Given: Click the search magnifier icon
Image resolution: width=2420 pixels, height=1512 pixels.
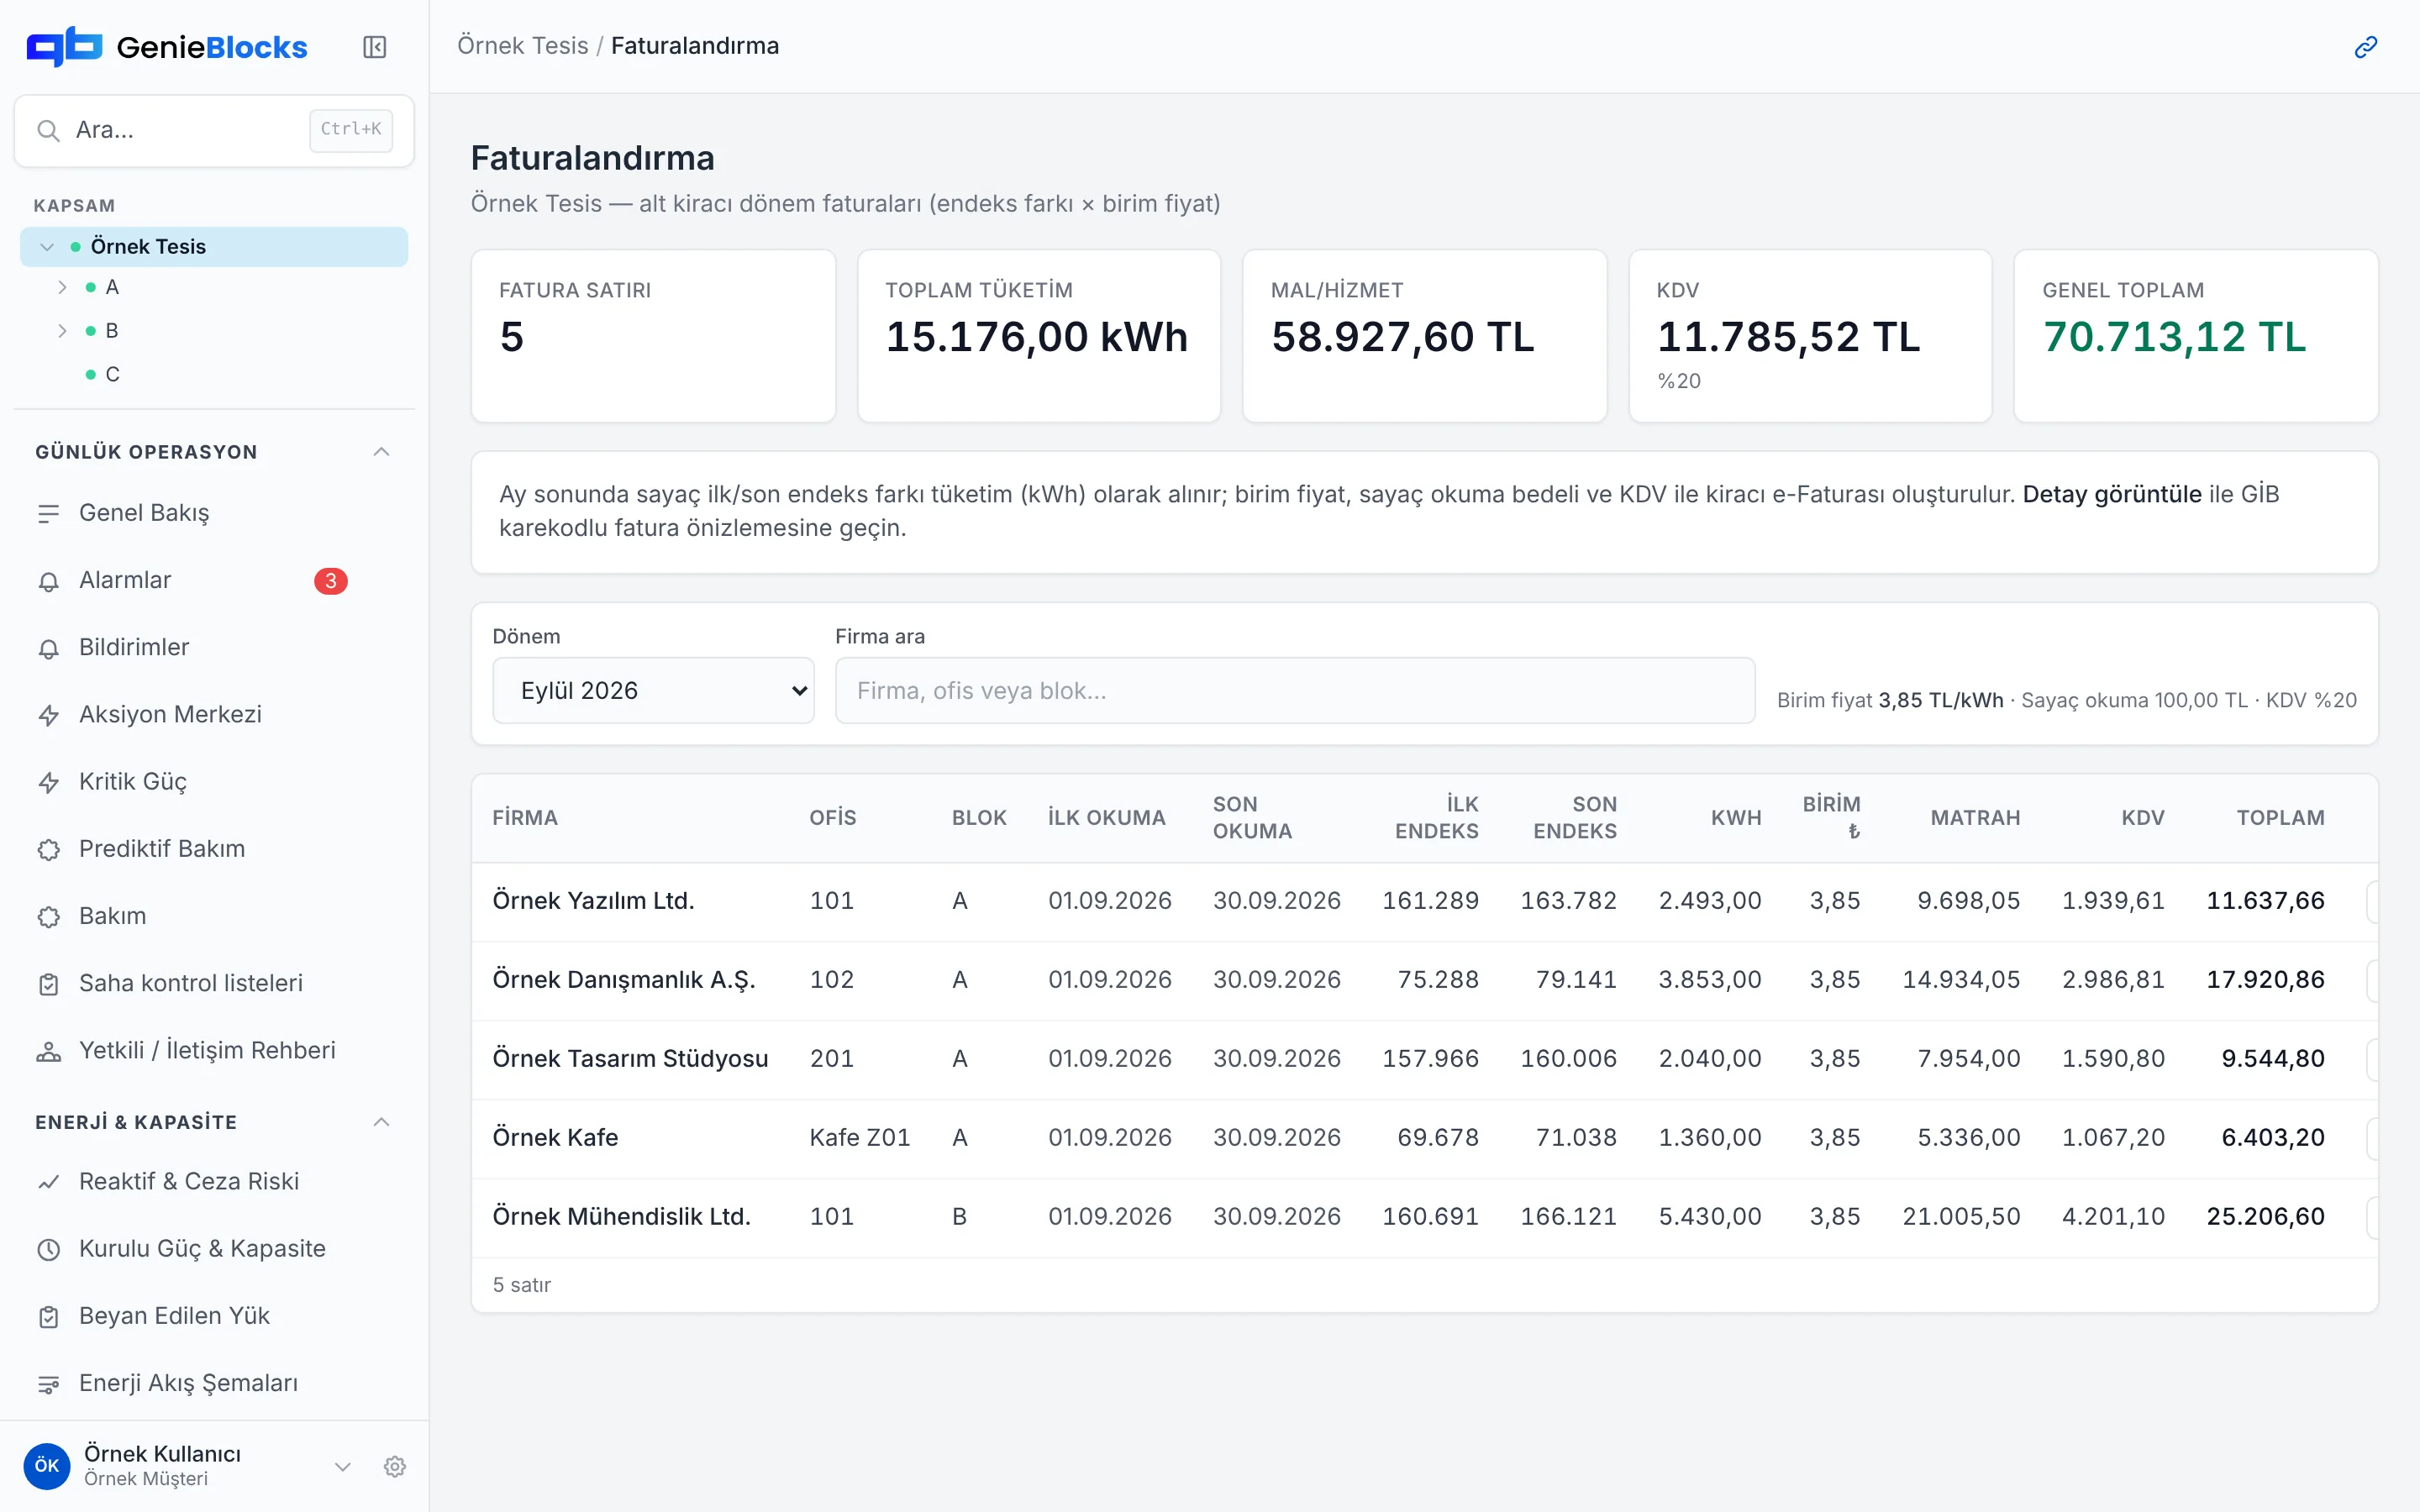Looking at the screenshot, I should (48, 130).
